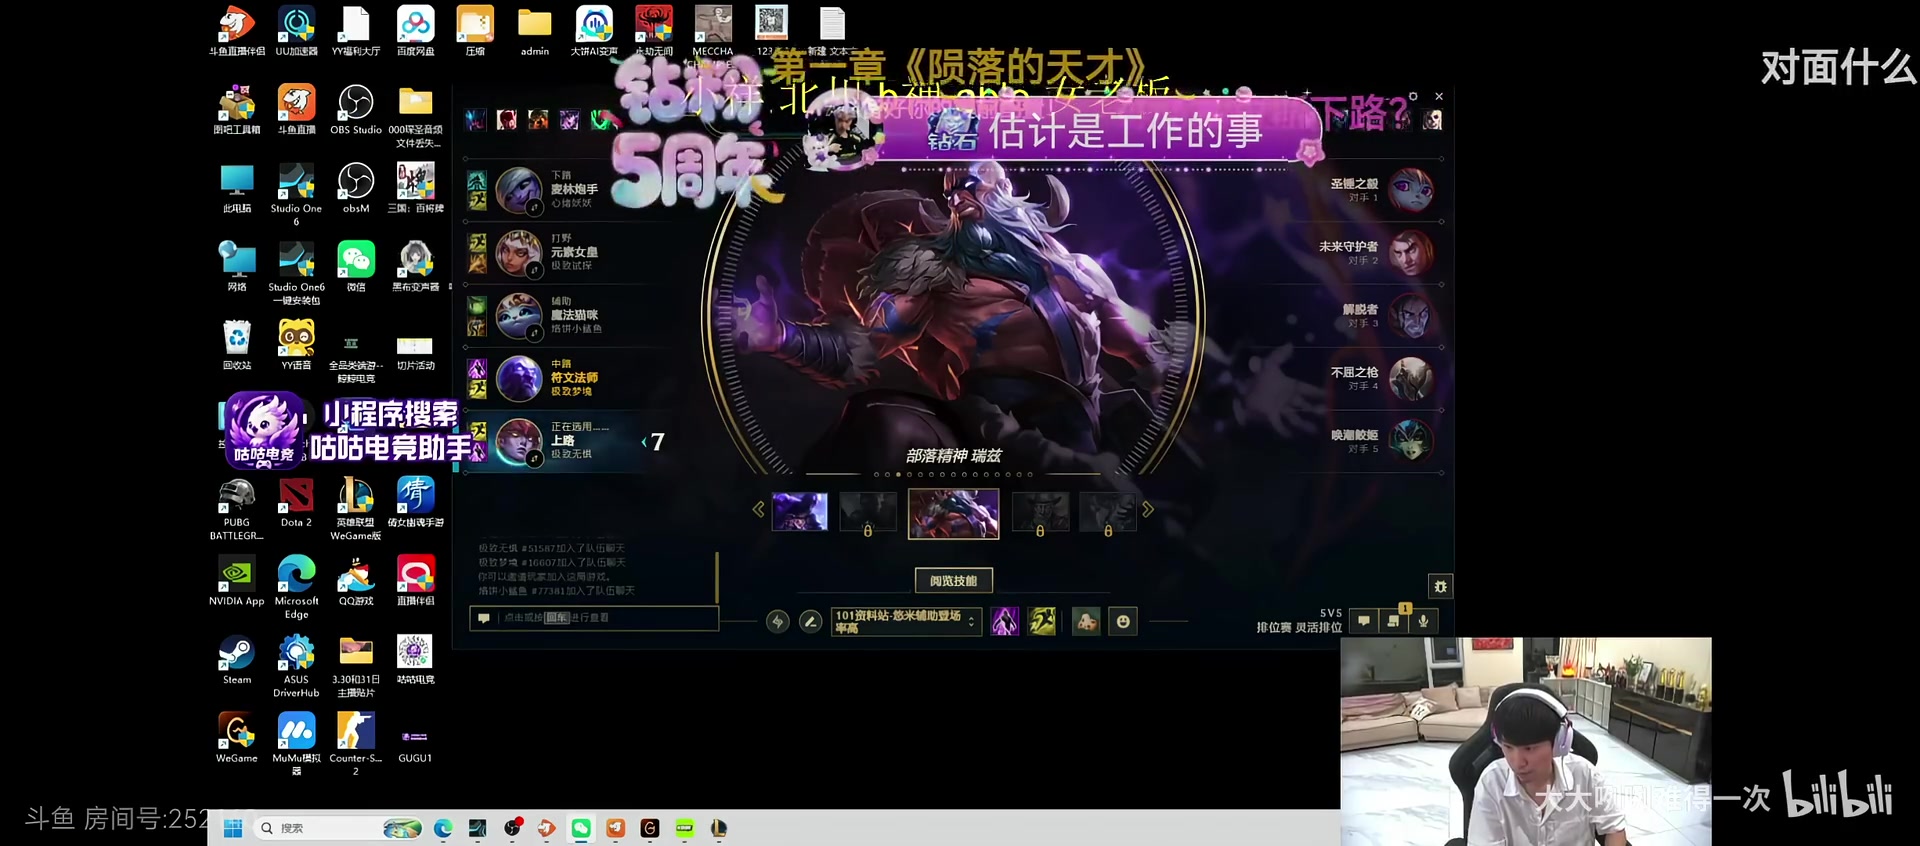
Task: Toggle the voice microphone button
Action: pyautogui.click(x=1423, y=621)
